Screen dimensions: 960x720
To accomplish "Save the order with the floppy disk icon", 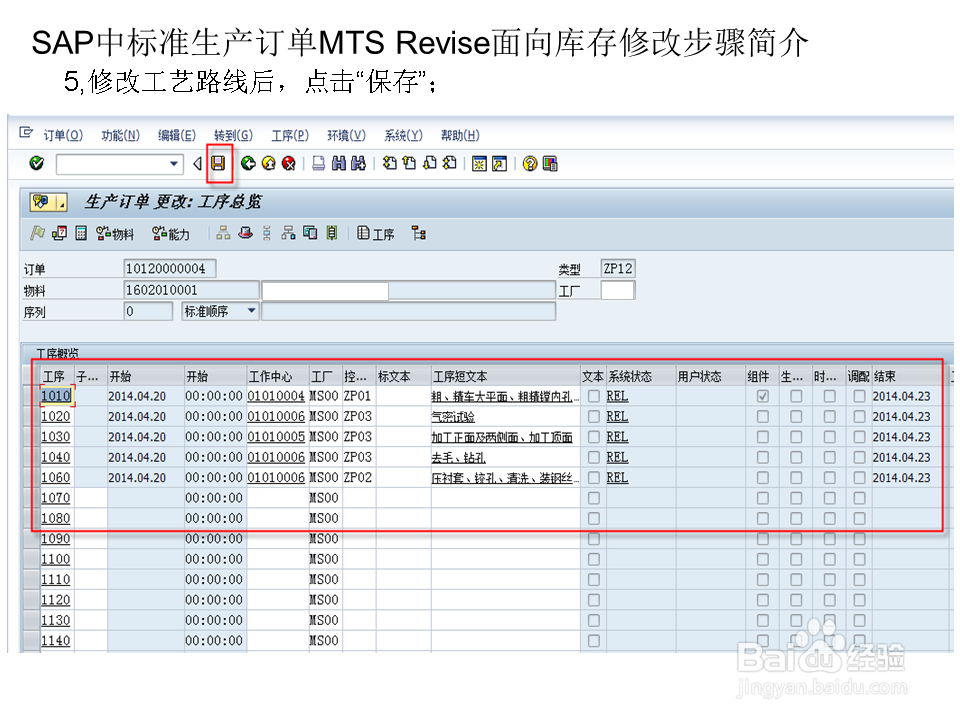I will (219, 163).
